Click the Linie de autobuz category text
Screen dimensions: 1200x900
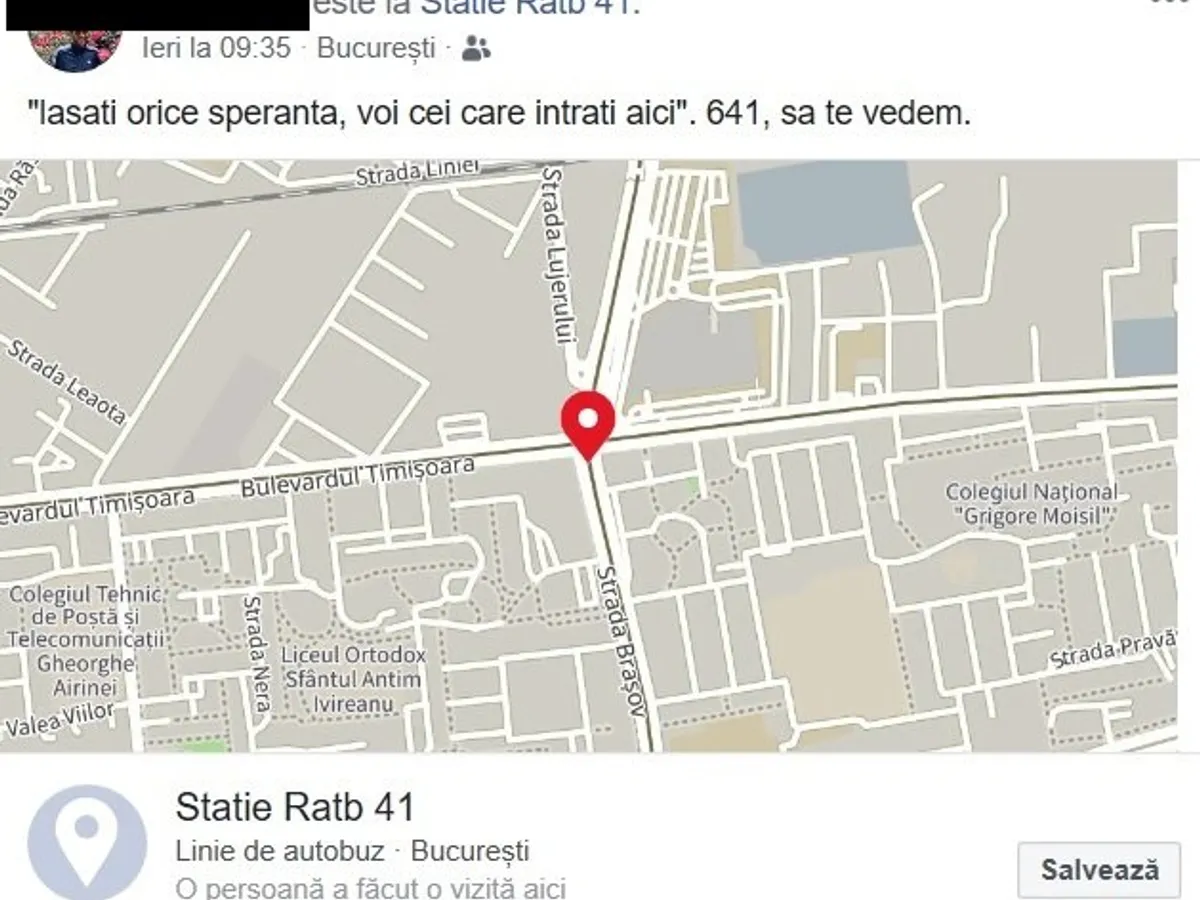tap(280, 851)
